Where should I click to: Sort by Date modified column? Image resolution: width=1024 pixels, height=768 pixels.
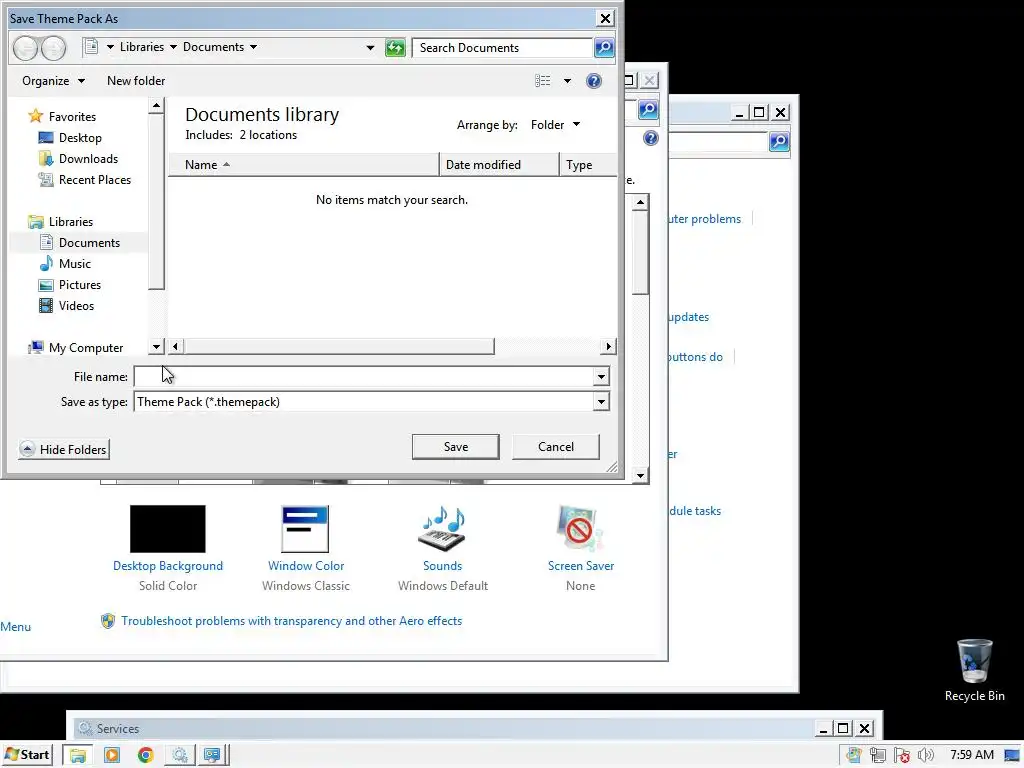coord(499,165)
